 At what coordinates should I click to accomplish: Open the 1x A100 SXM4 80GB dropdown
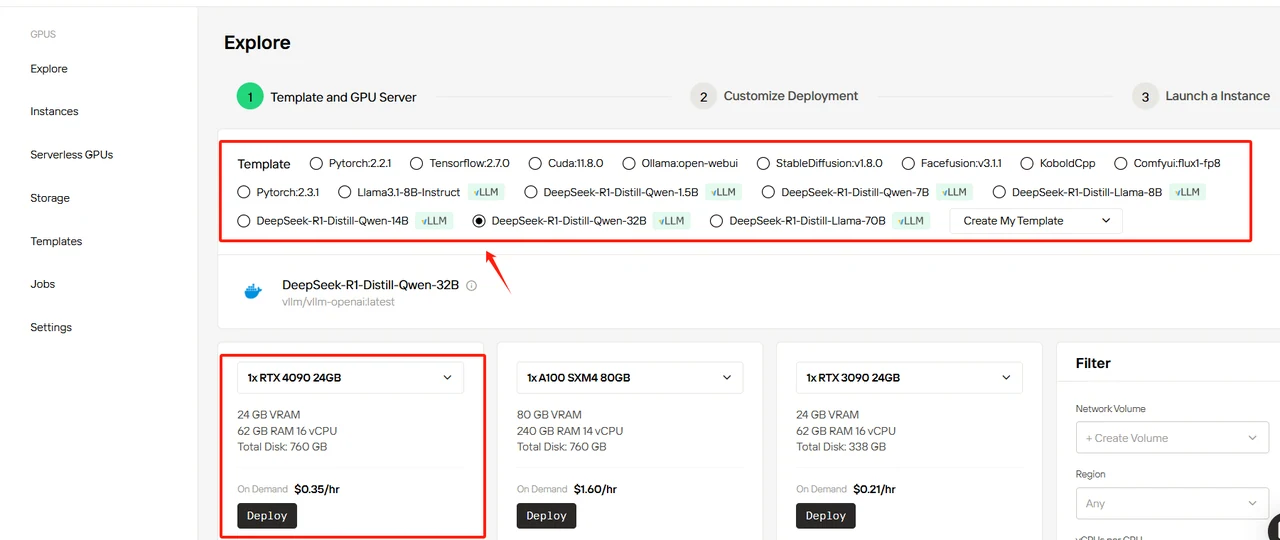click(x=630, y=378)
